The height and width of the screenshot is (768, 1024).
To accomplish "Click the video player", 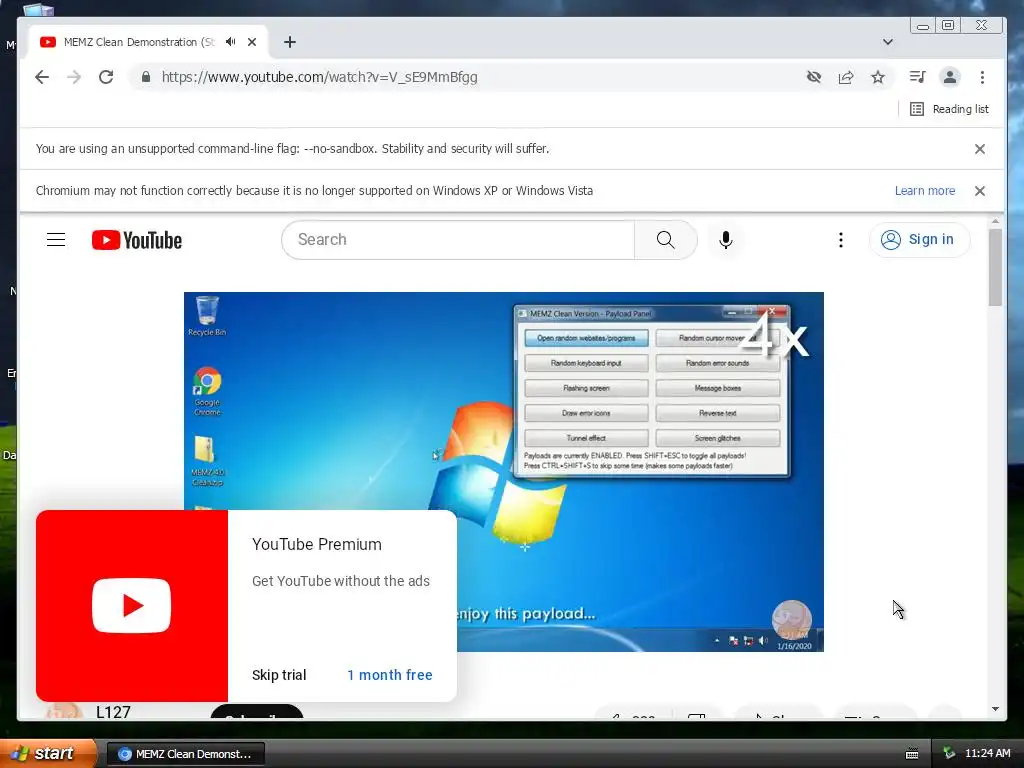I will (504, 472).
